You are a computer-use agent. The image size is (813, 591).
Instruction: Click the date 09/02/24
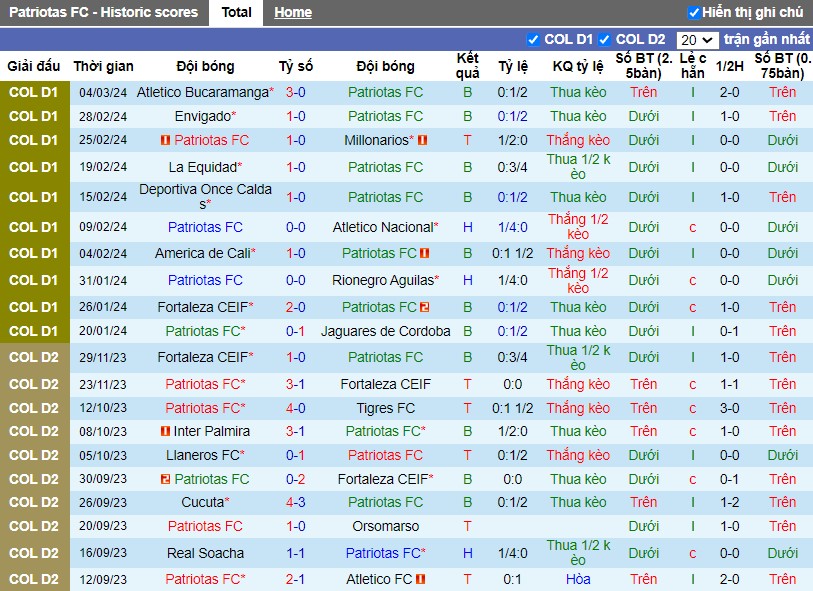click(x=103, y=227)
